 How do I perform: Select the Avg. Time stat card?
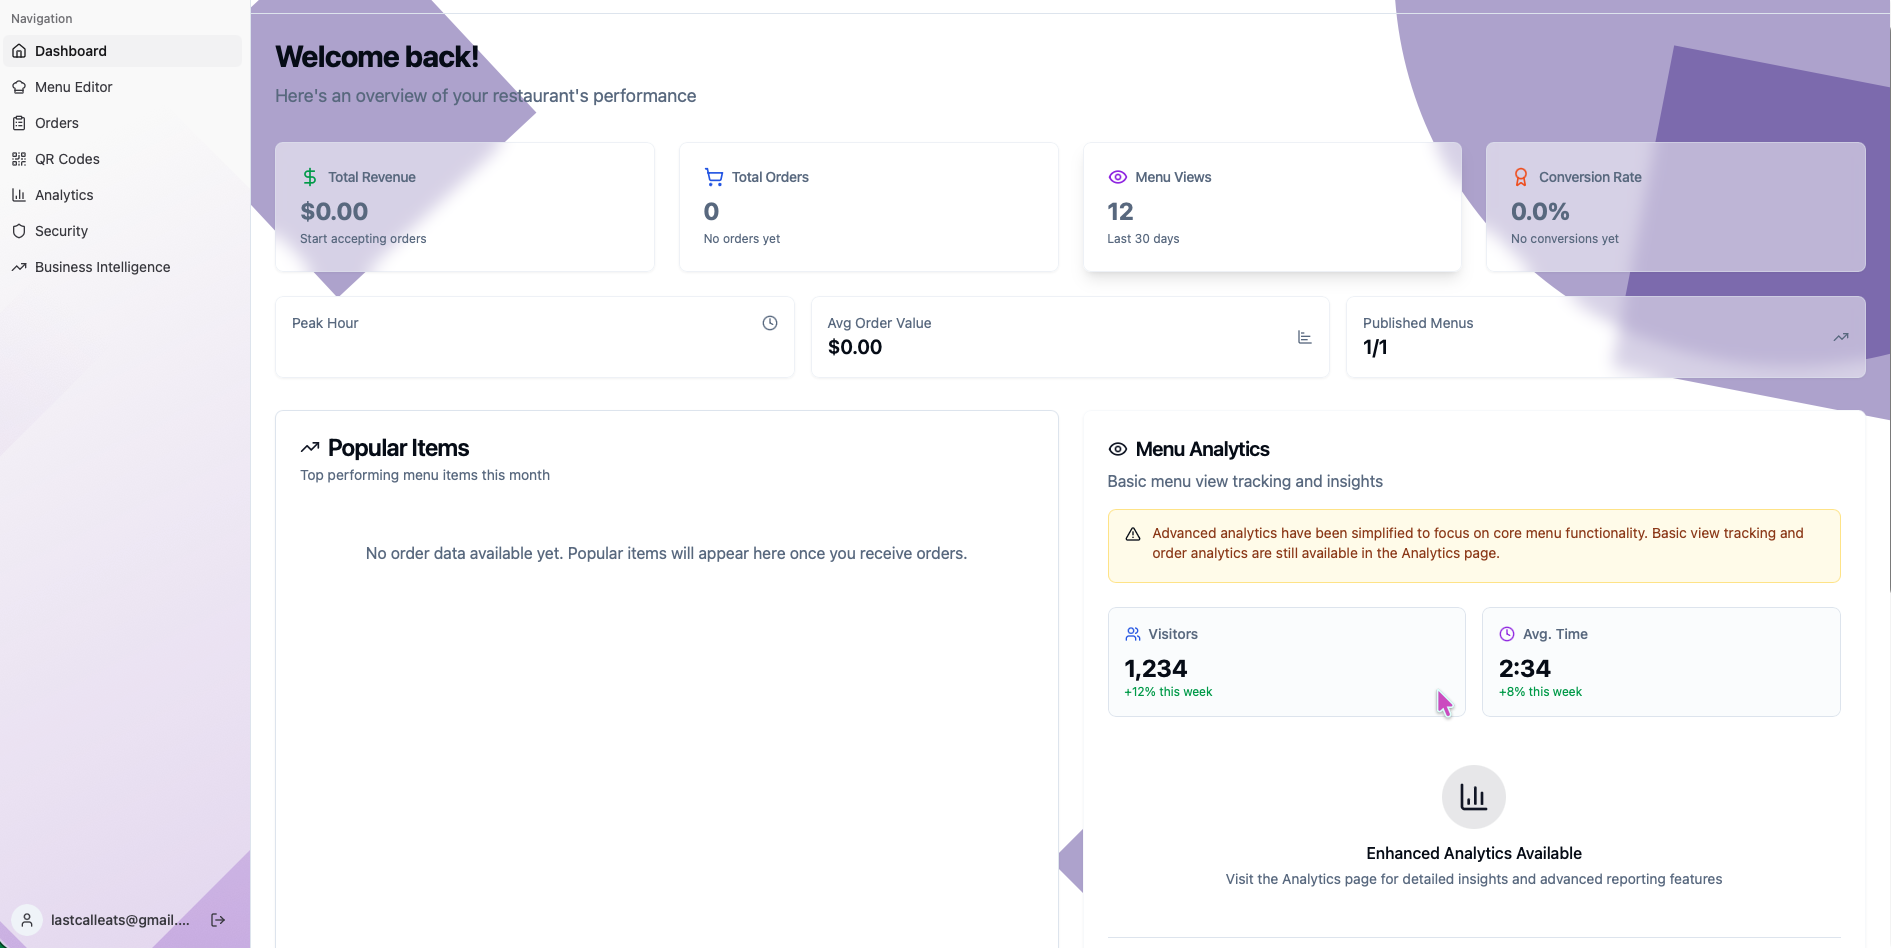click(1660, 661)
